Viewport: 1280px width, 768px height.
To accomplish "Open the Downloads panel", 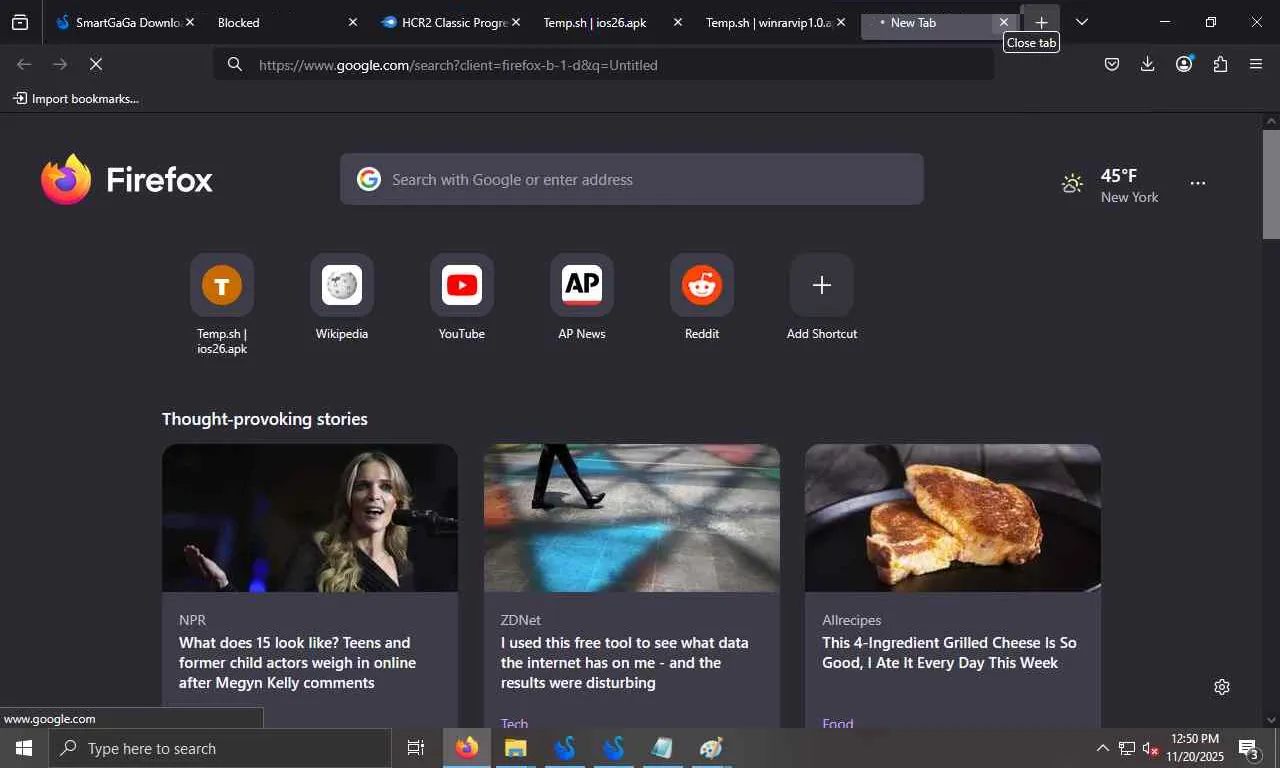I will click(x=1148, y=64).
